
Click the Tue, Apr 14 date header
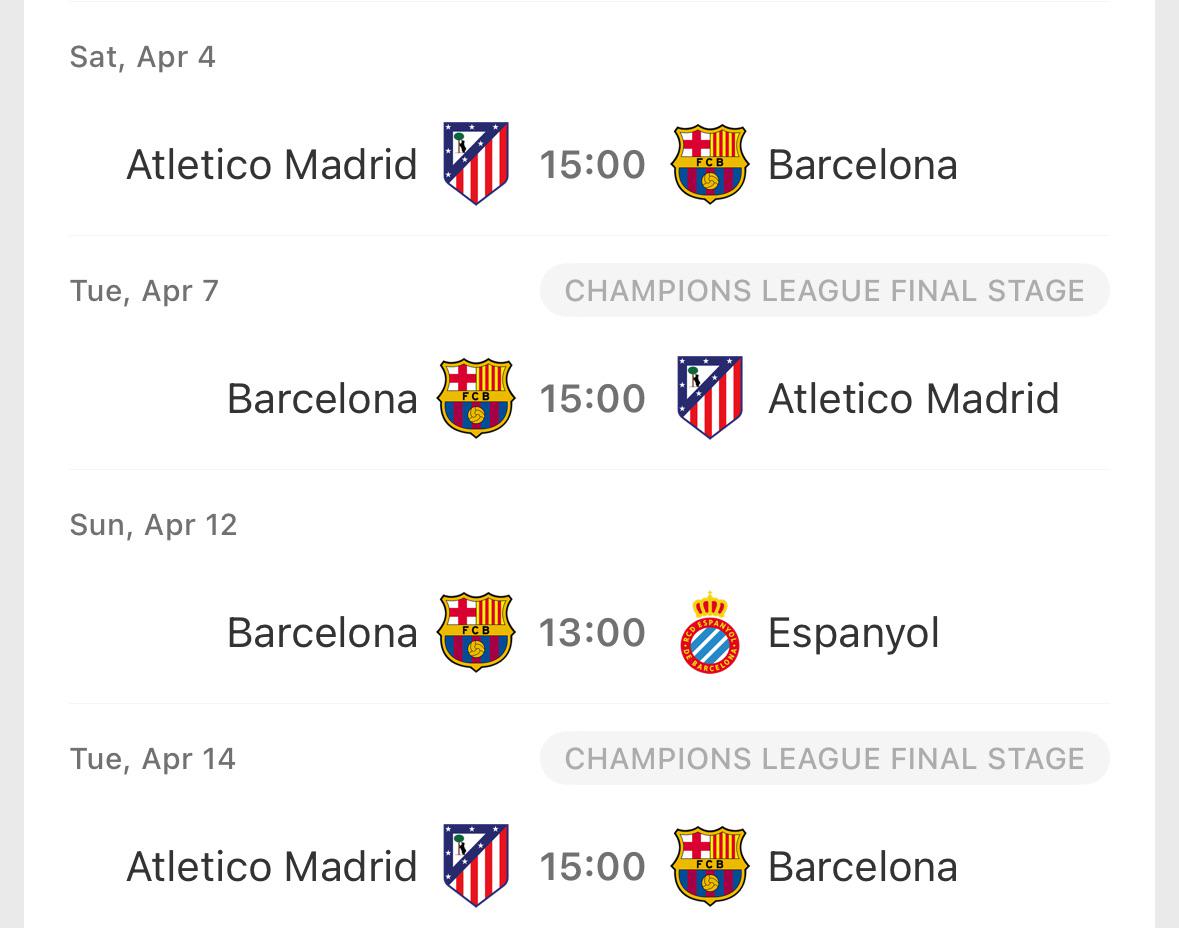pos(153,759)
